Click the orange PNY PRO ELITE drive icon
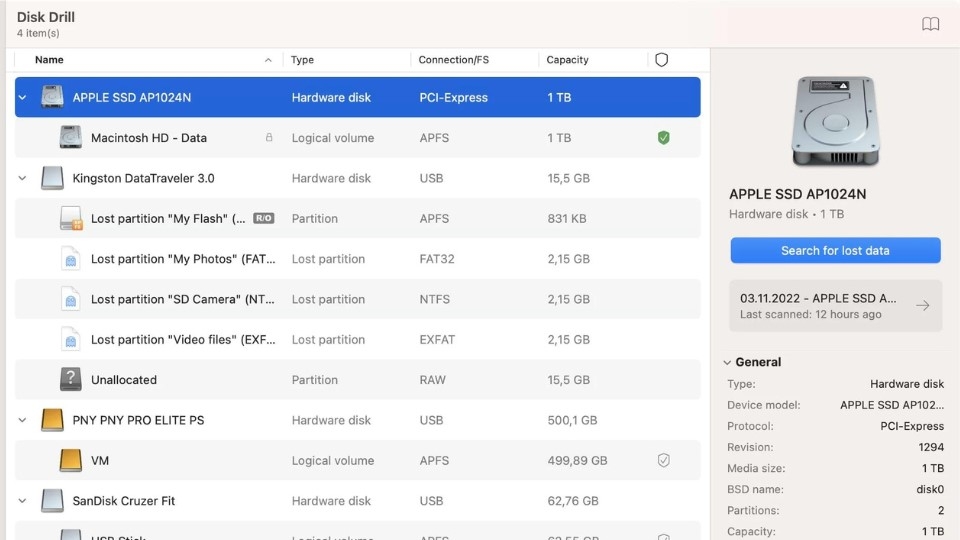960x540 pixels. click(52, 420)
